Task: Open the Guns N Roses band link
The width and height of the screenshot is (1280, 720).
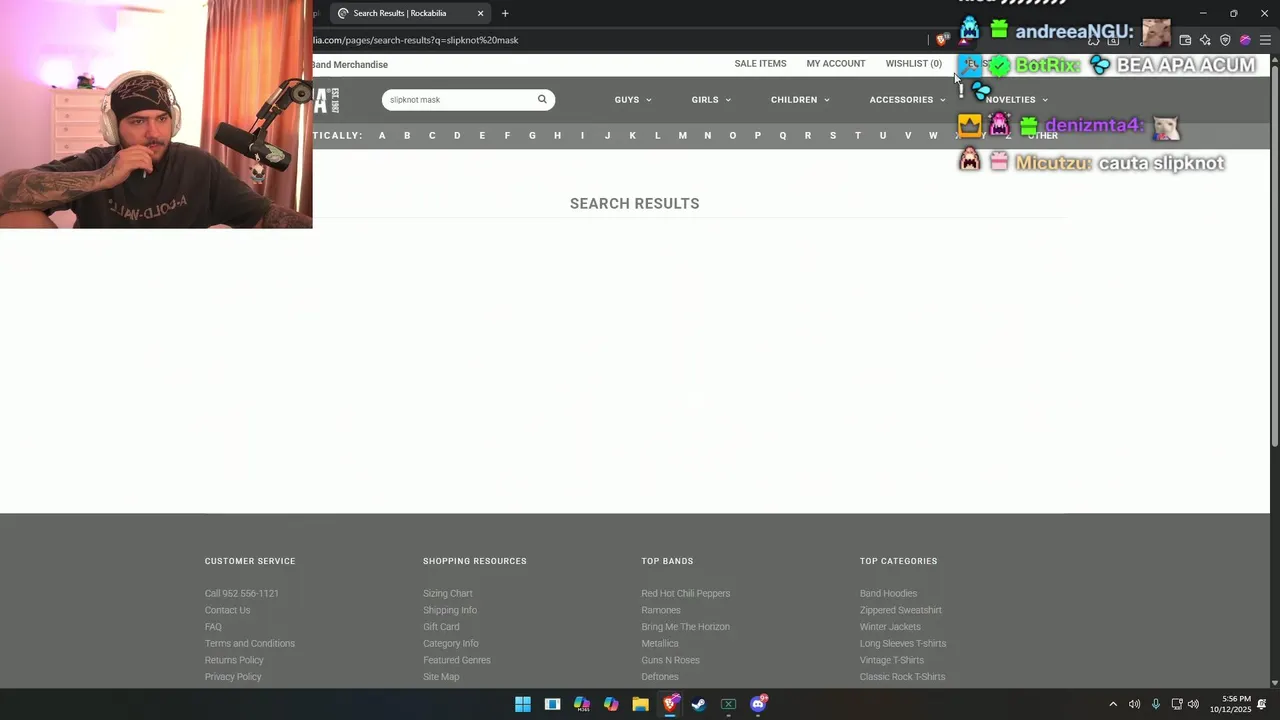Action: click(x=671, y=660)
